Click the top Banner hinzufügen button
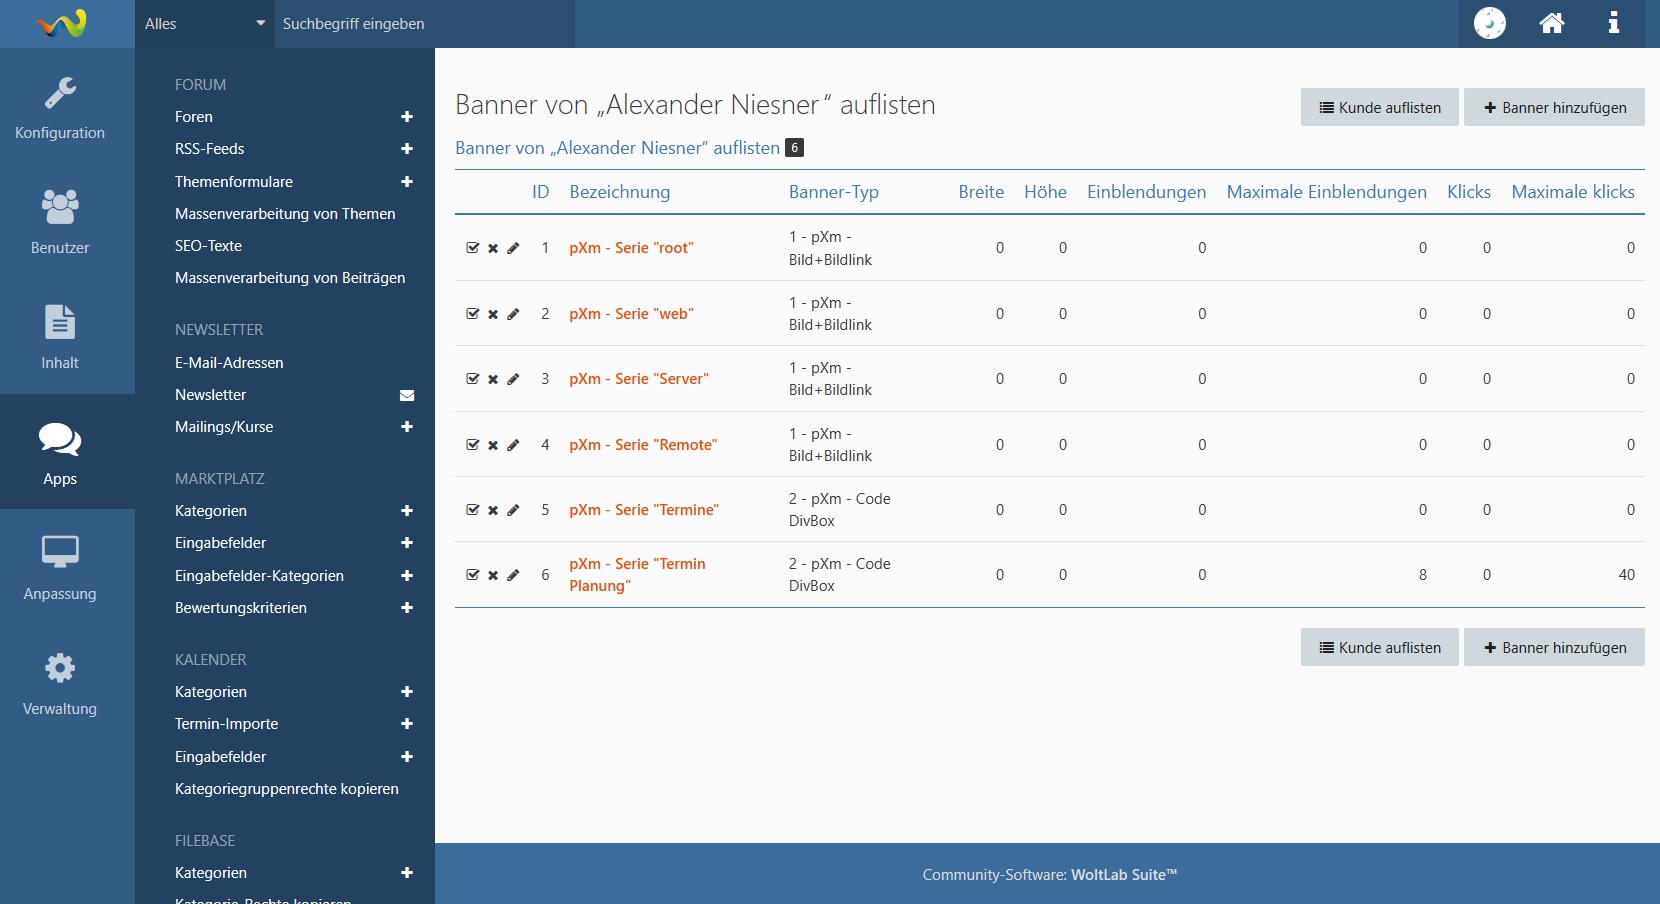This screenshot has width=1660, height=904. [1554, 108]
